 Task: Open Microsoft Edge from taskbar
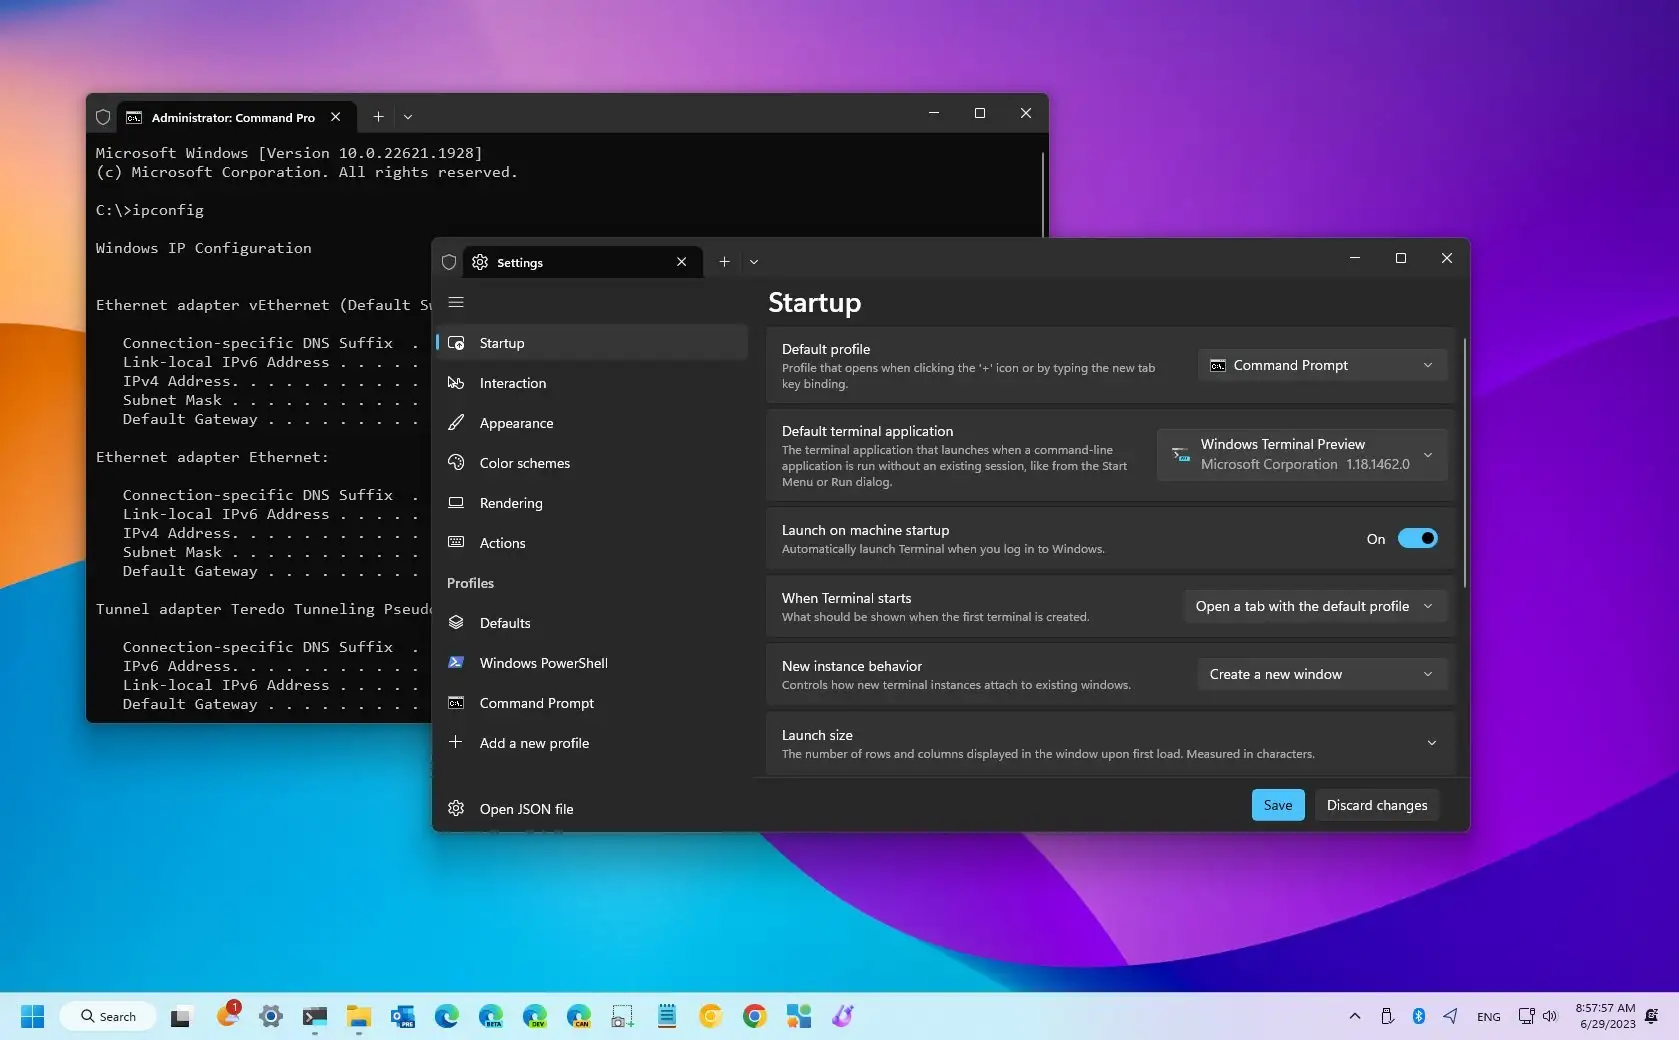447,1016
